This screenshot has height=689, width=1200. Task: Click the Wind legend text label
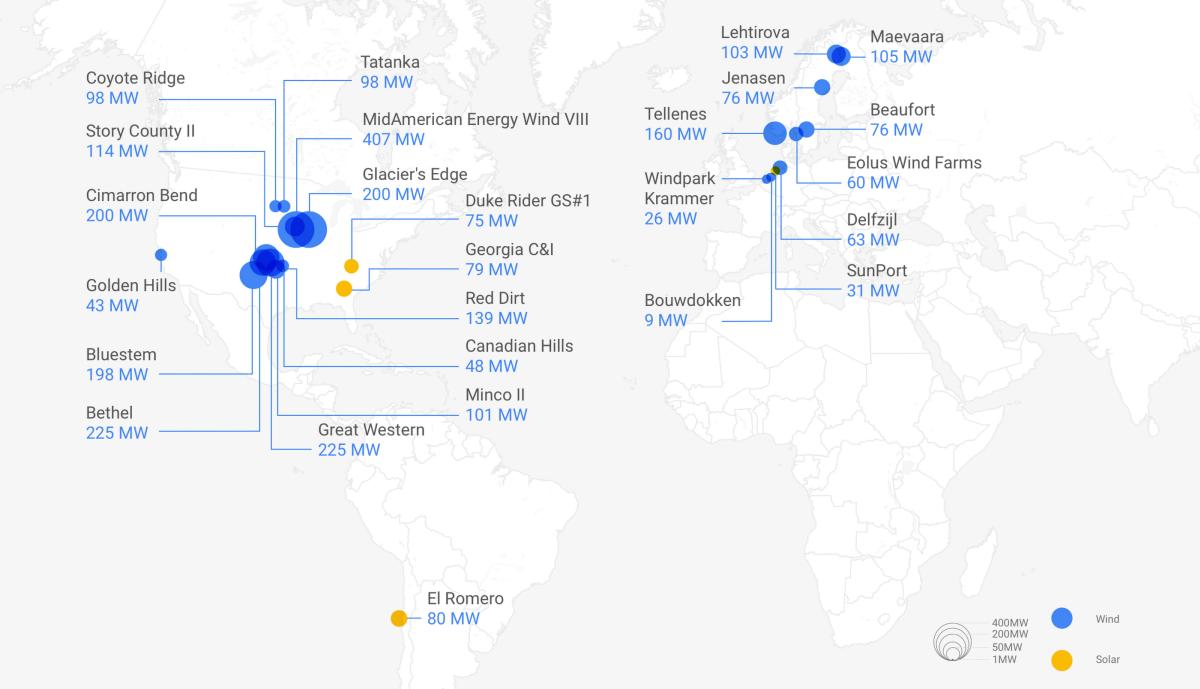tap(1107, 619)
